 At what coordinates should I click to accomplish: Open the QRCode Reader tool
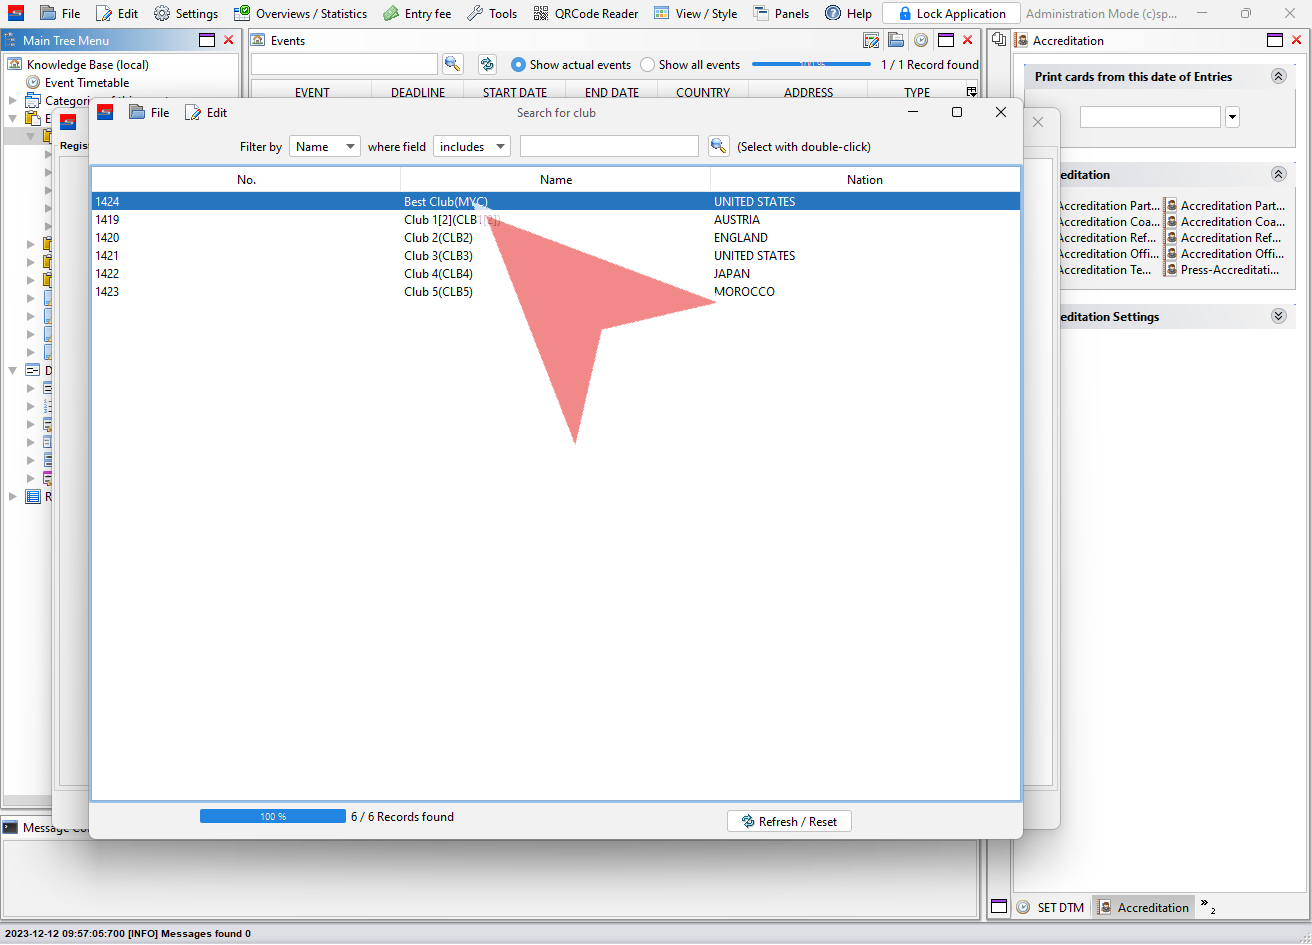click(x=585, y=14)
